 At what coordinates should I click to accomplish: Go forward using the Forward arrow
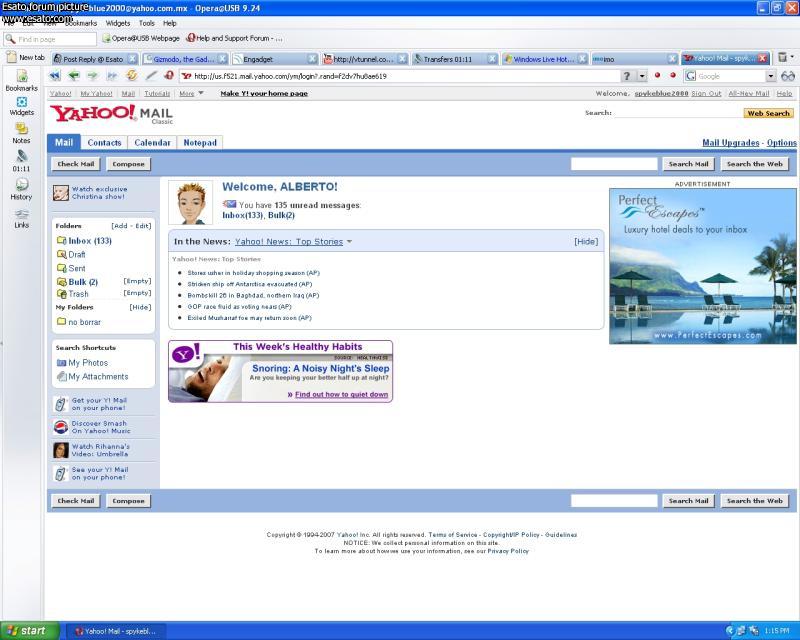point(92,76)
